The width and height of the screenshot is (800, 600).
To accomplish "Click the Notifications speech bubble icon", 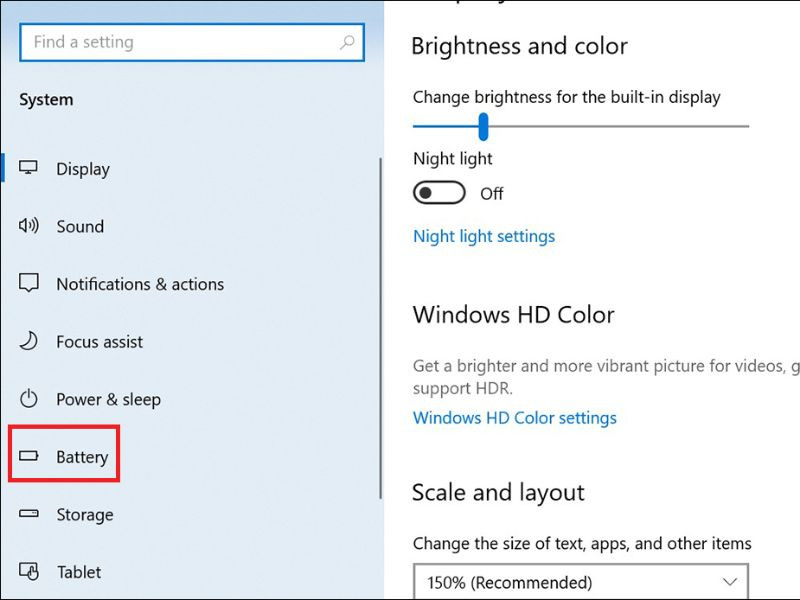I will coord(29,283).
